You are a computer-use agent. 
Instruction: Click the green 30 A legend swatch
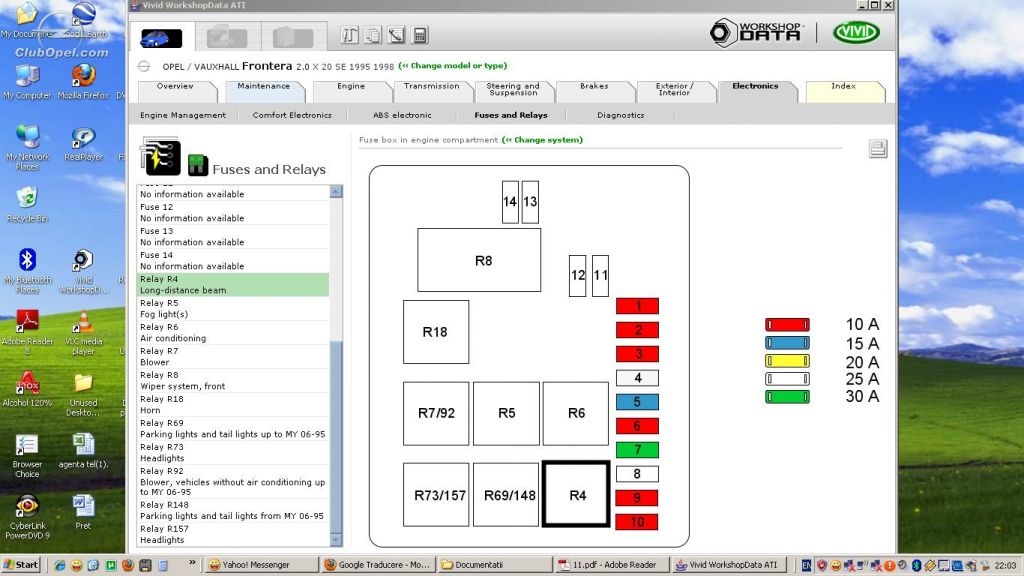click(x=788, y=396)
